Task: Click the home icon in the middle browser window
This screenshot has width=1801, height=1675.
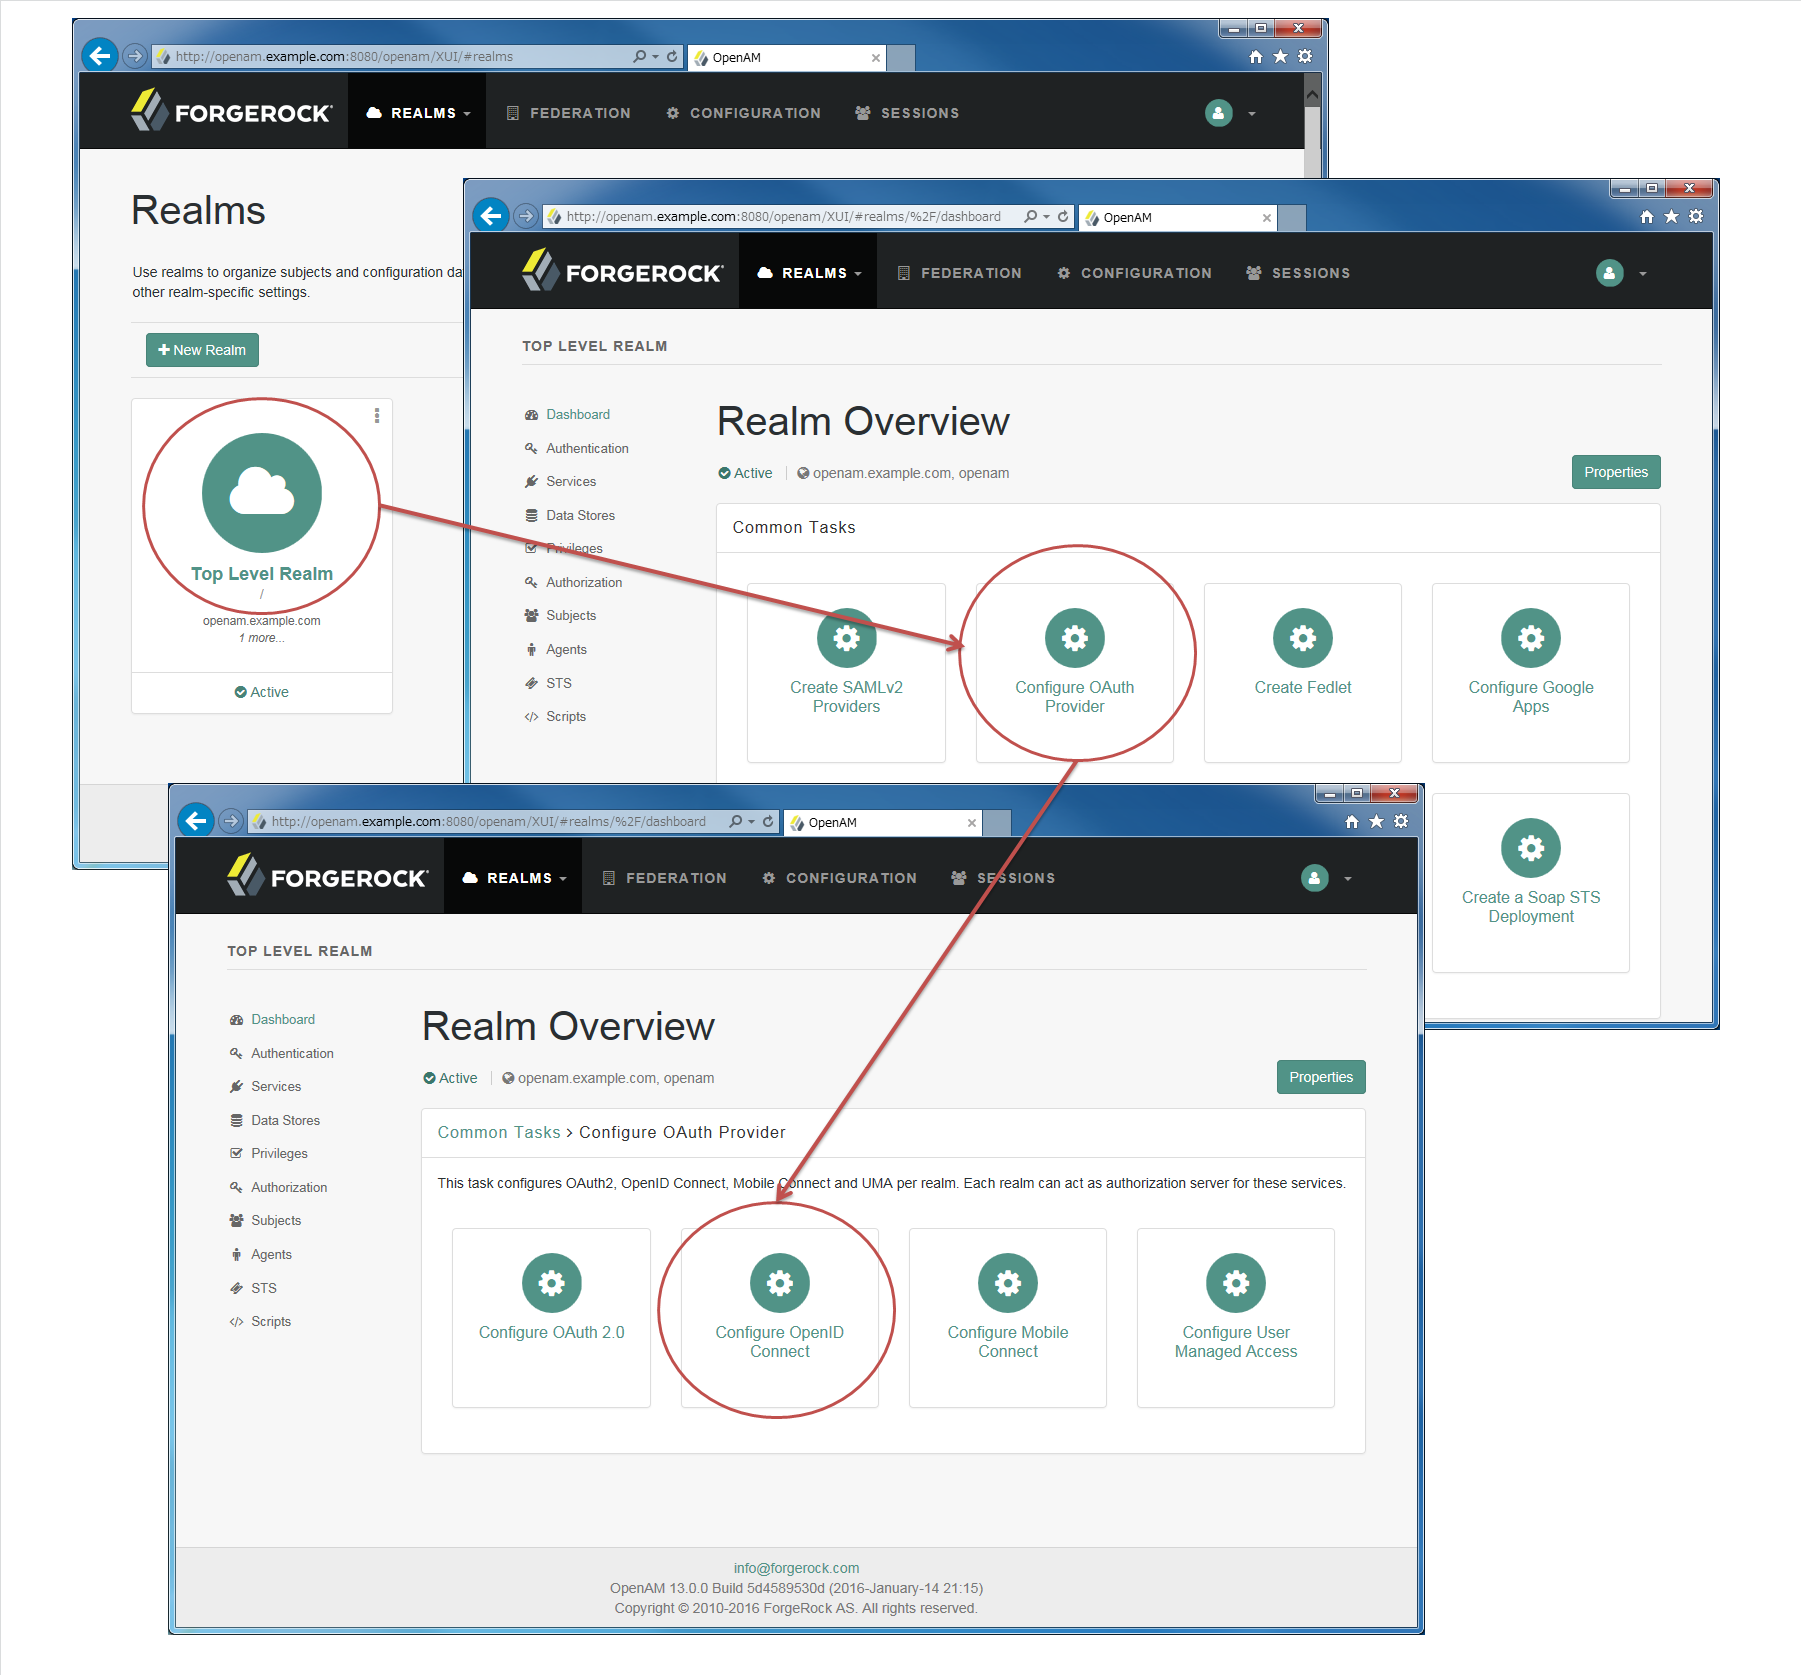Action: 1647,216
